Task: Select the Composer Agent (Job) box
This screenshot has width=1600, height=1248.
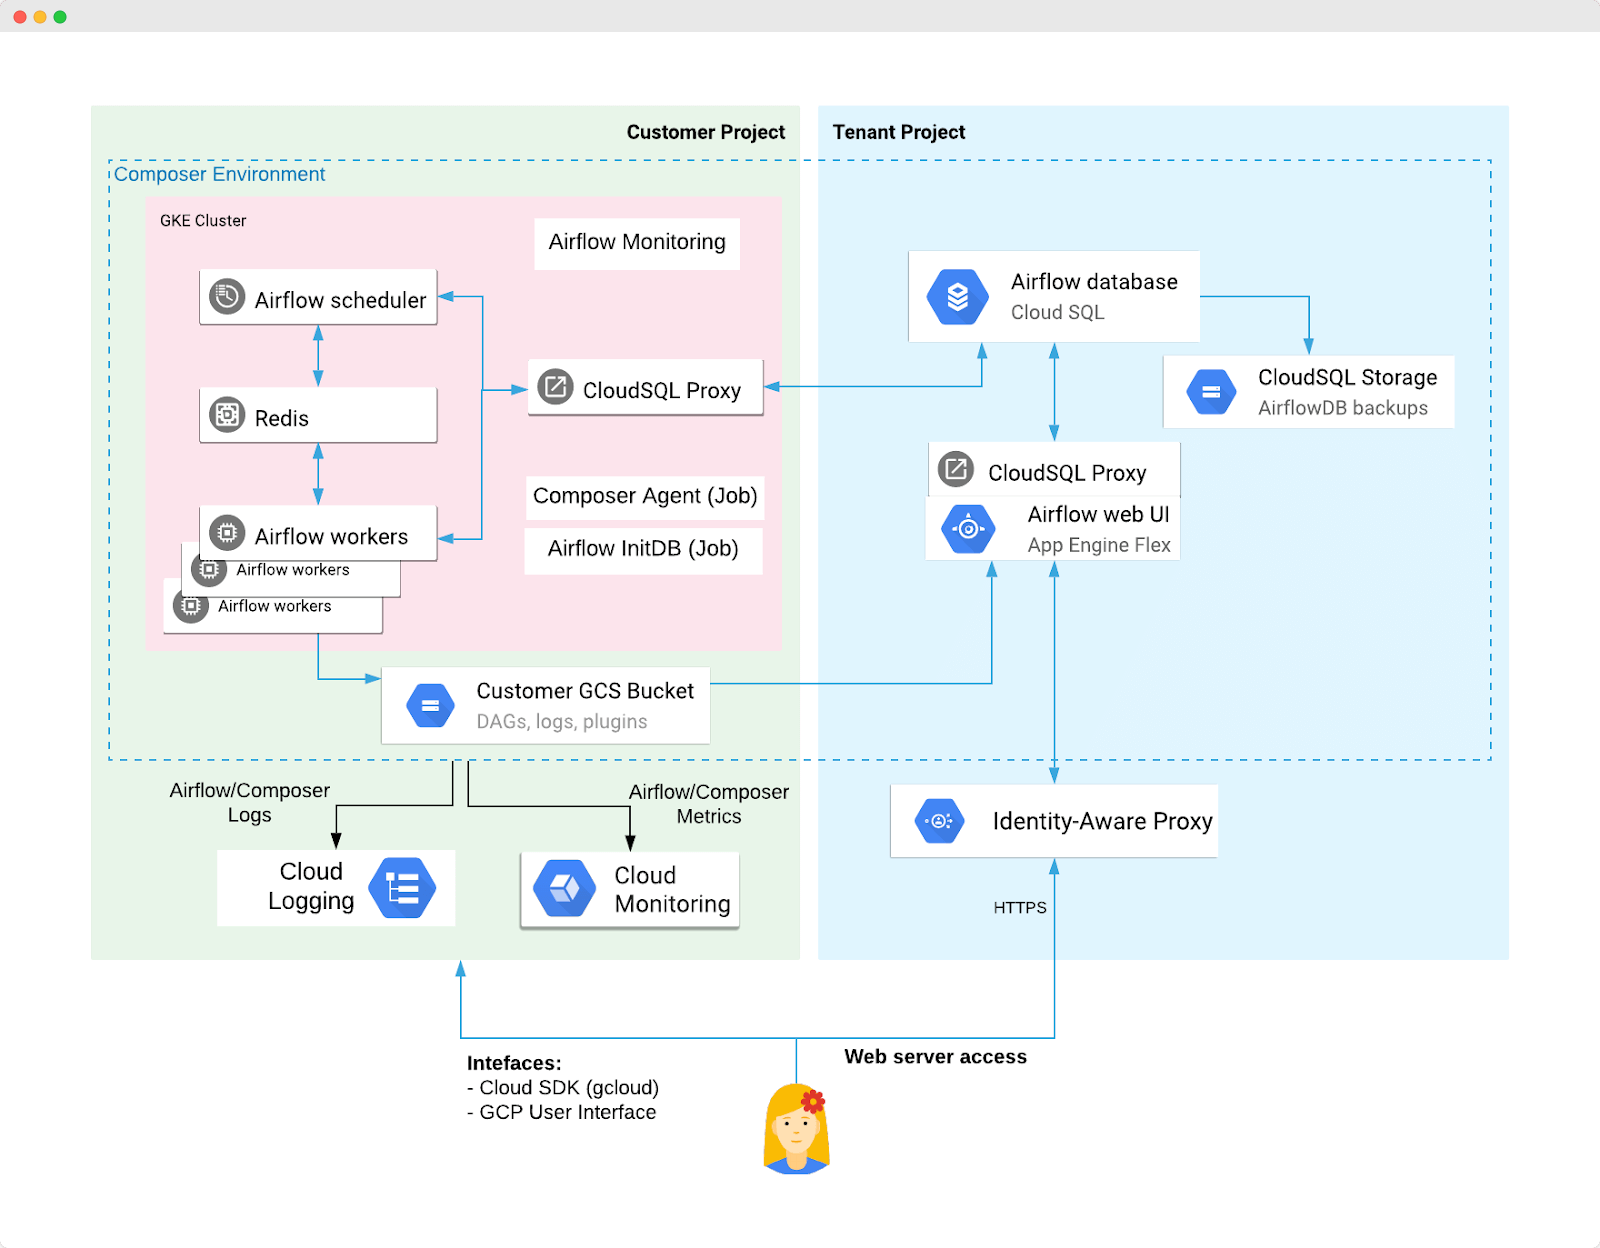Action: [x=645, y=497]
